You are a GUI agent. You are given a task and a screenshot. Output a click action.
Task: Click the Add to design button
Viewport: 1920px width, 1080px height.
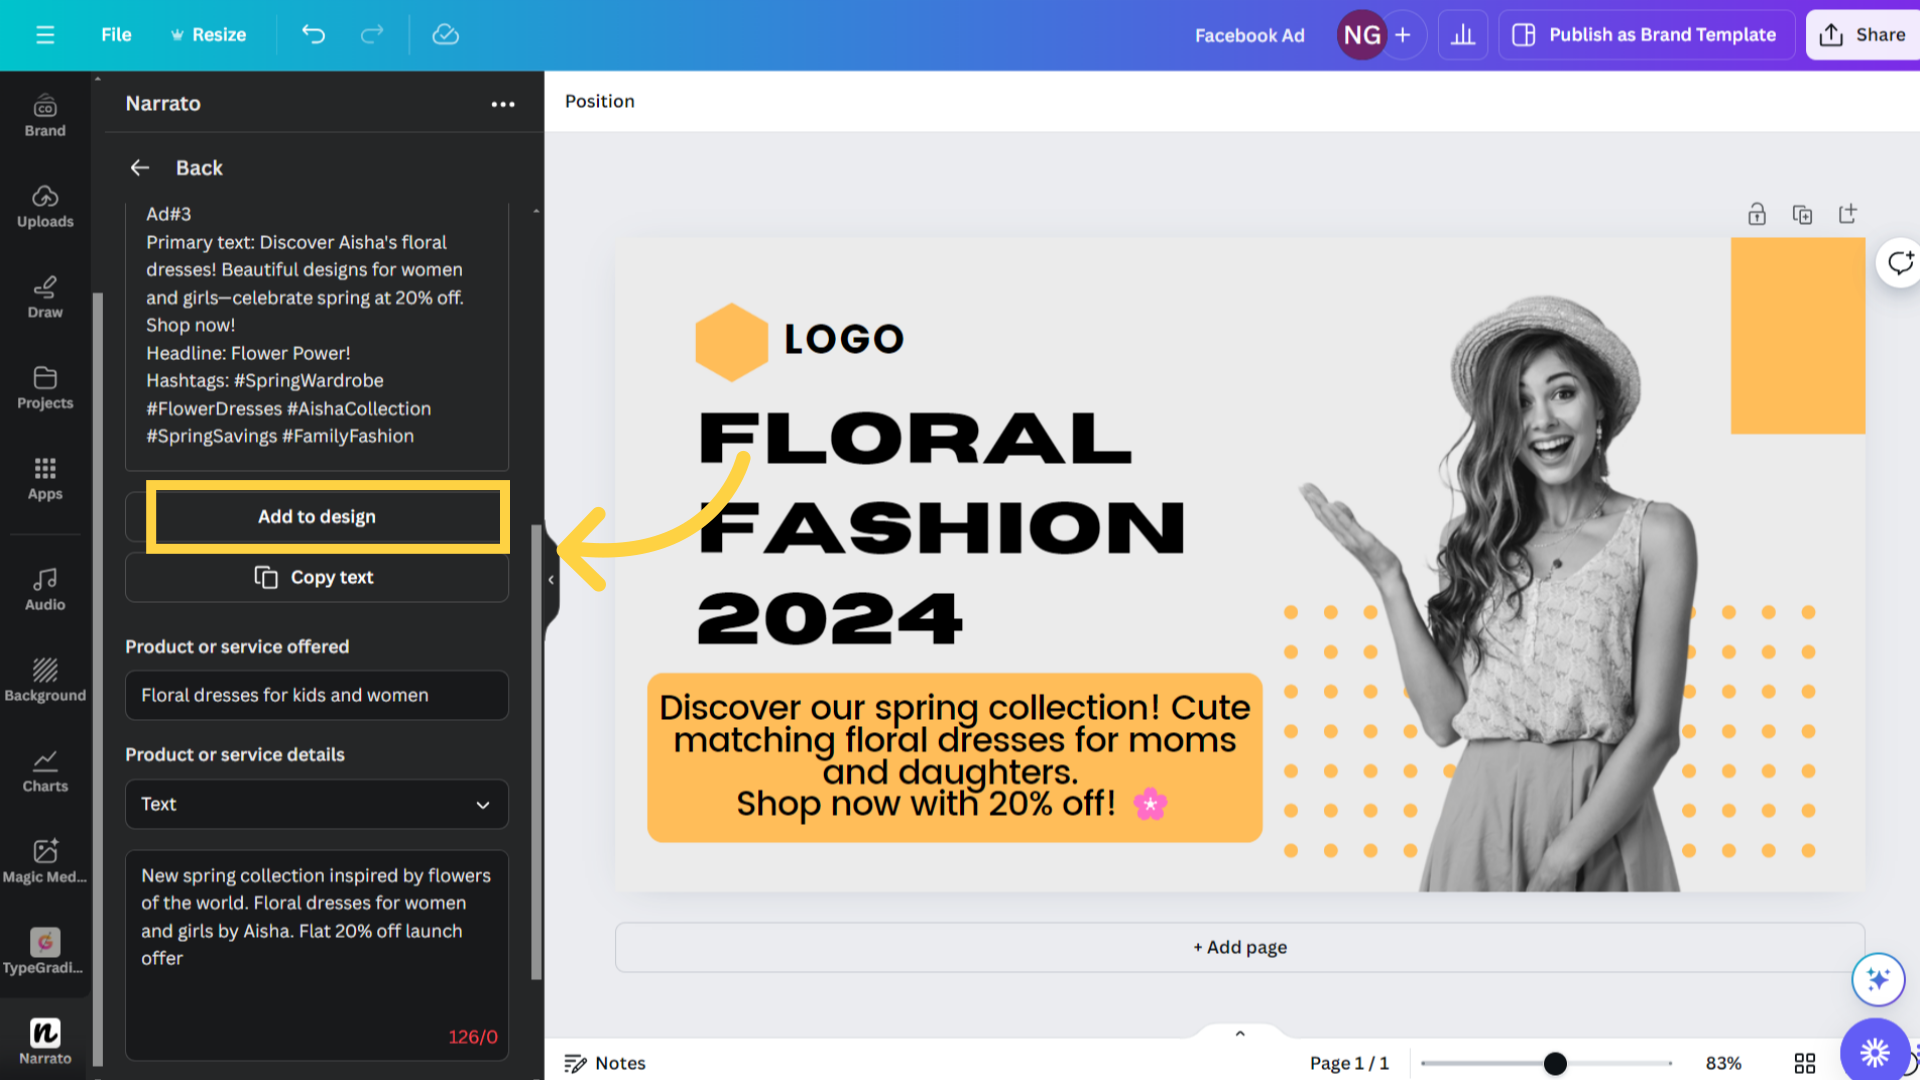click(316, 516)
